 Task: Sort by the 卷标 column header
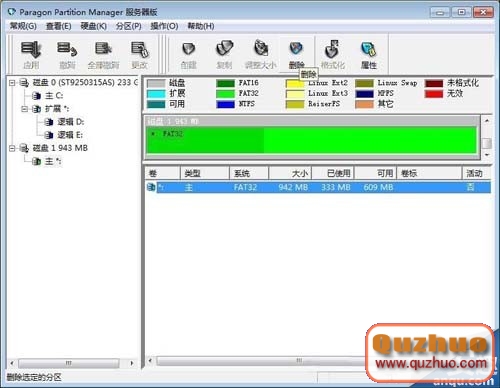(429, 173)
